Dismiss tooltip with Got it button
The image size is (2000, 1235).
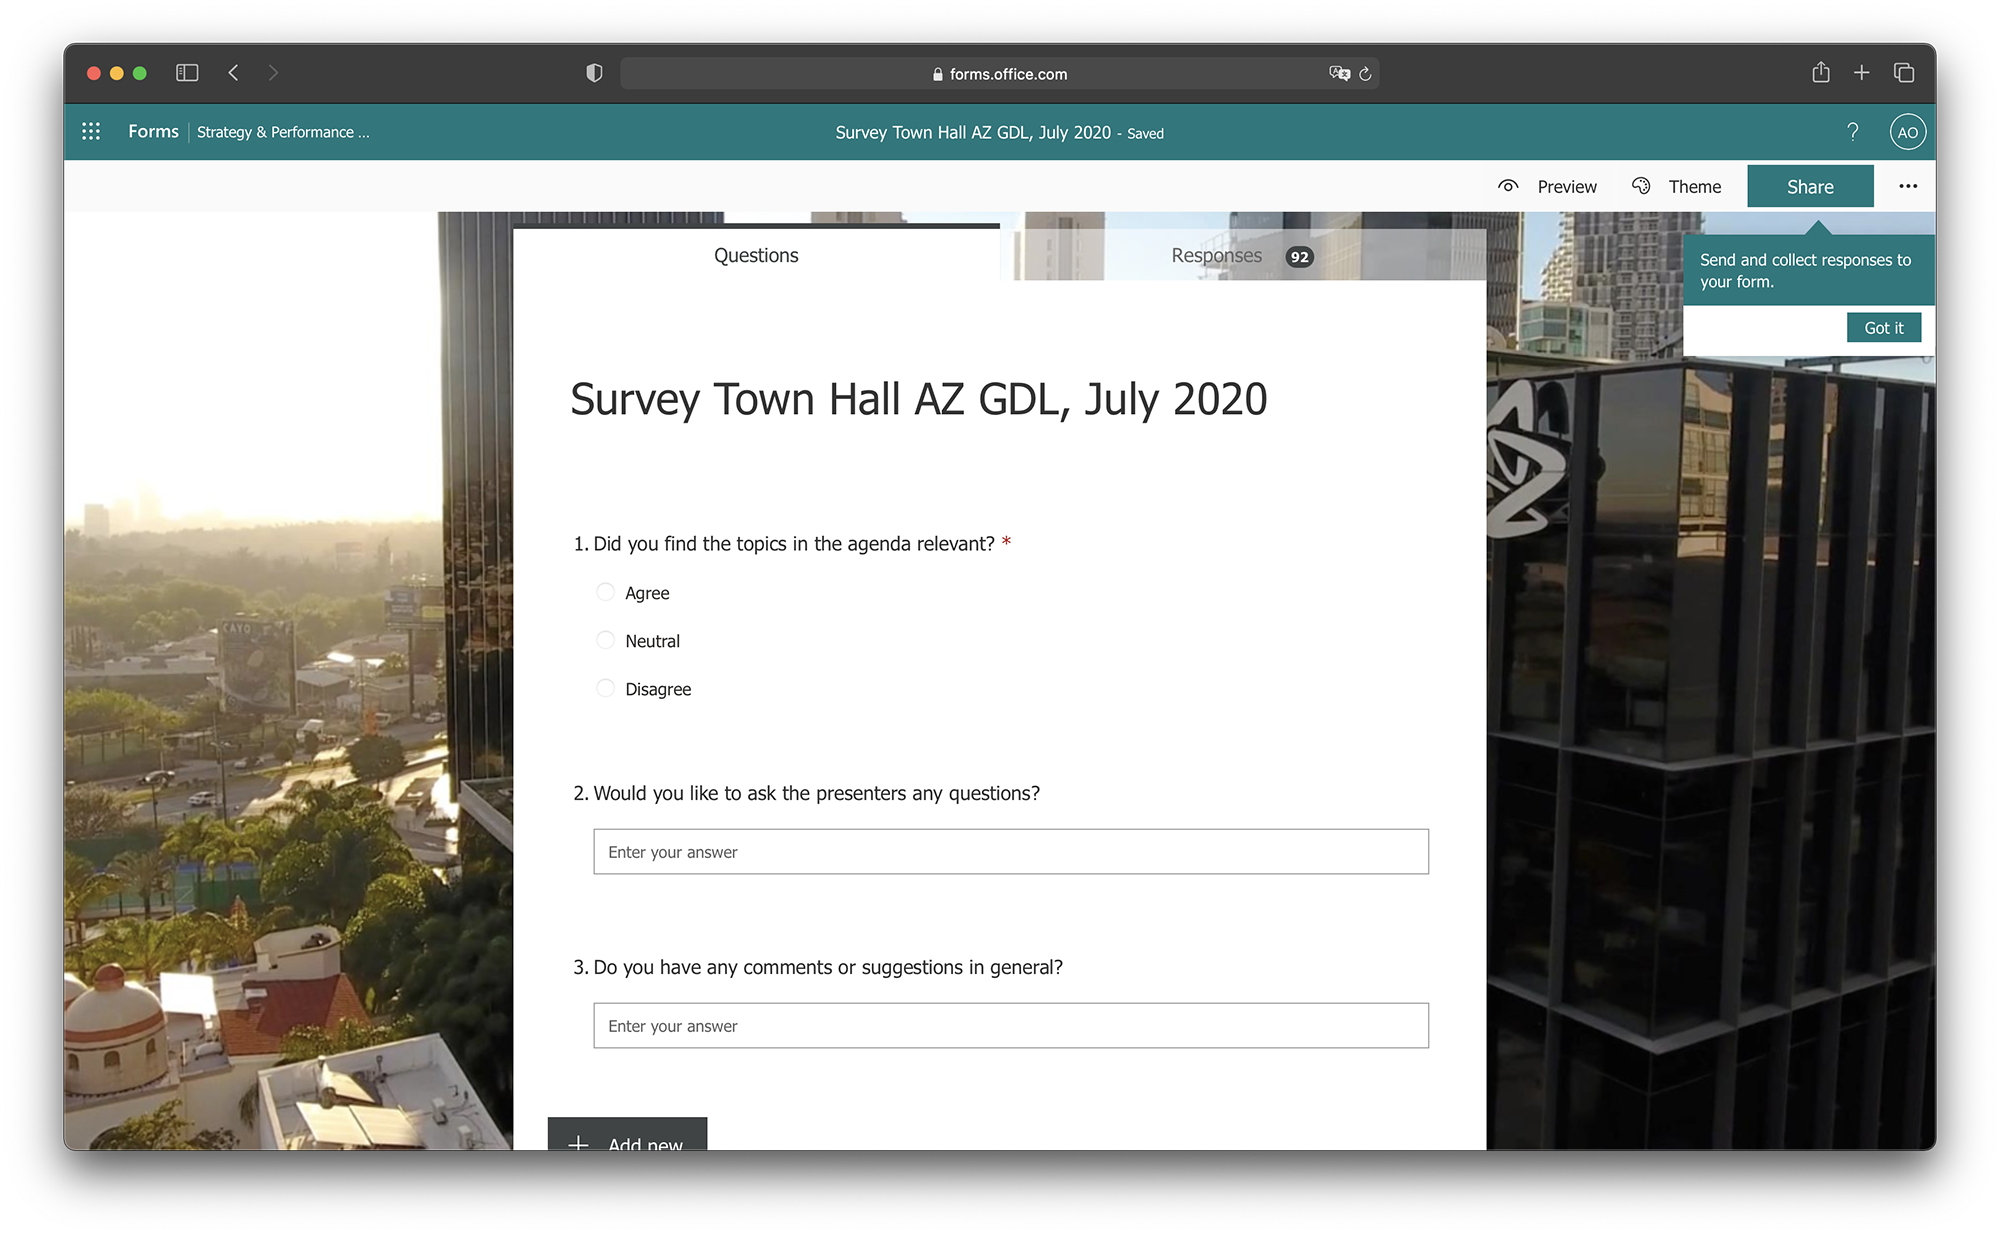point(1883,328)
